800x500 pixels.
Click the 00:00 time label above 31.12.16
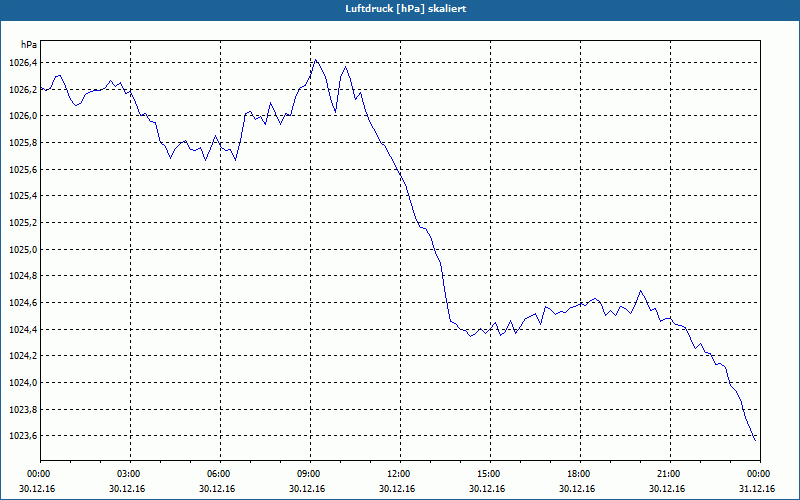758,474
